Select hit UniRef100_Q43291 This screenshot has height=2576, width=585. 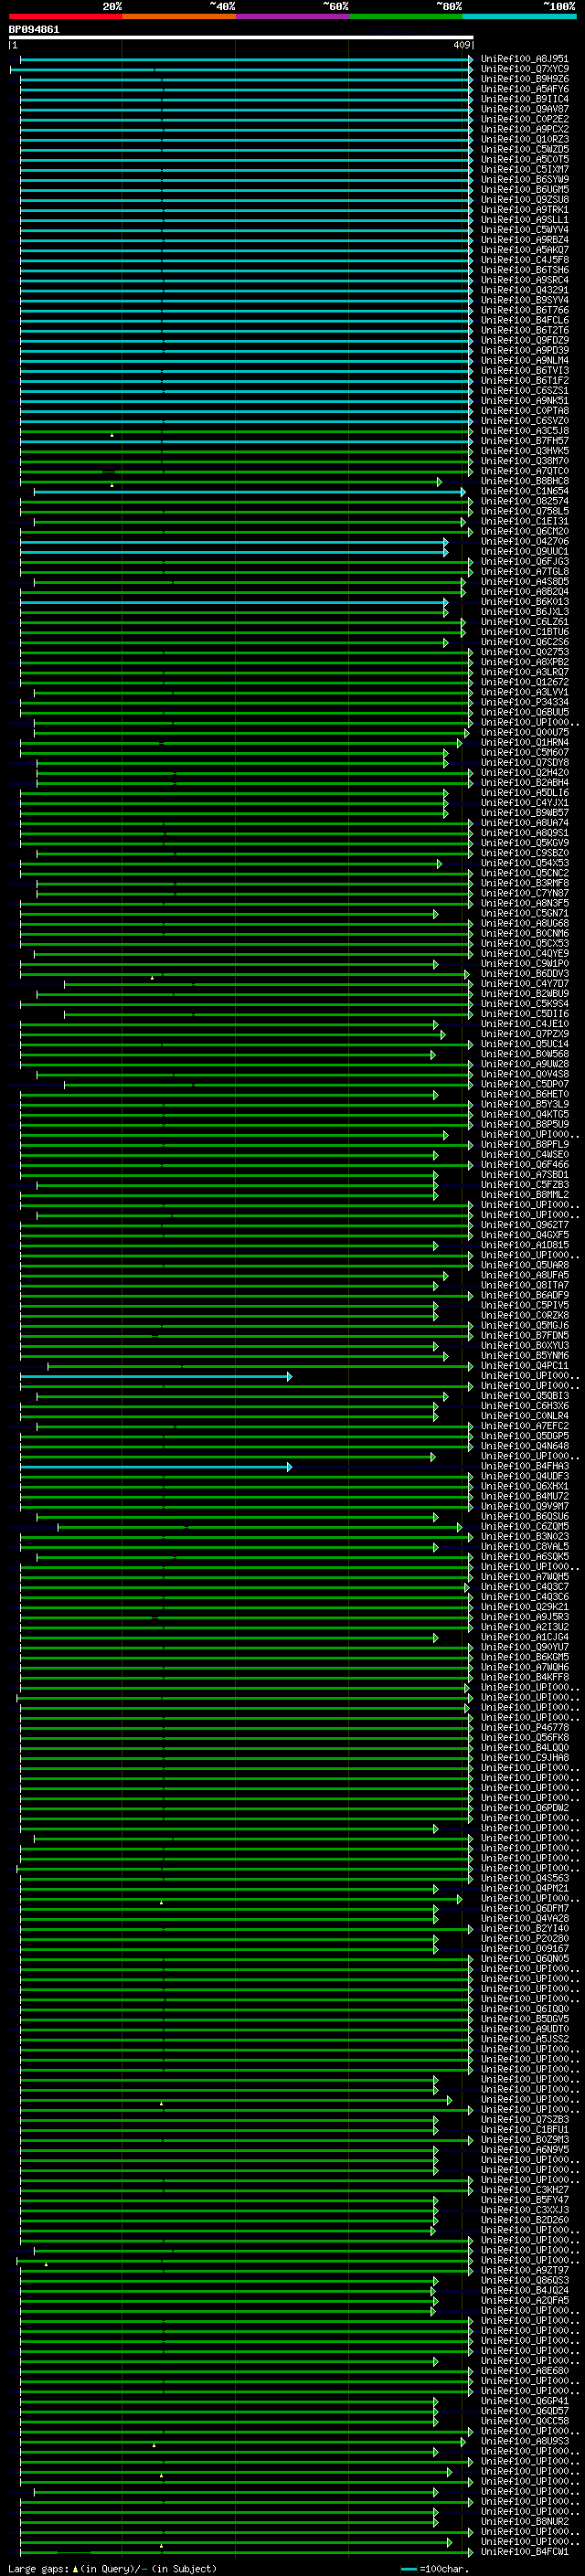[525, 290]
